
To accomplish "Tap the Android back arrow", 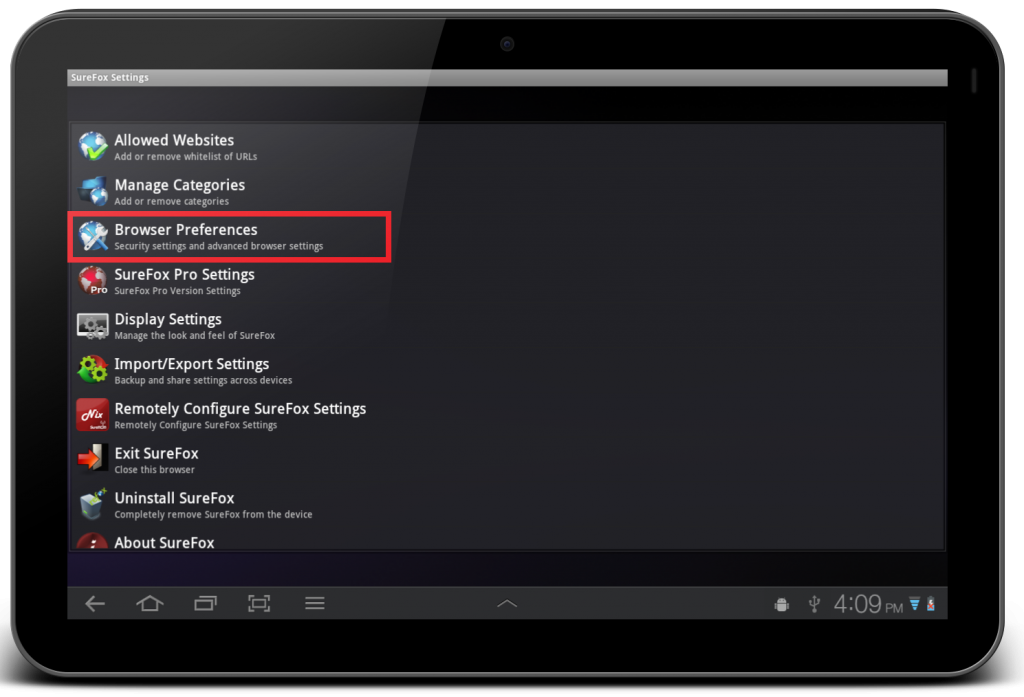I will pyautogui.click(x=95, y=604).
